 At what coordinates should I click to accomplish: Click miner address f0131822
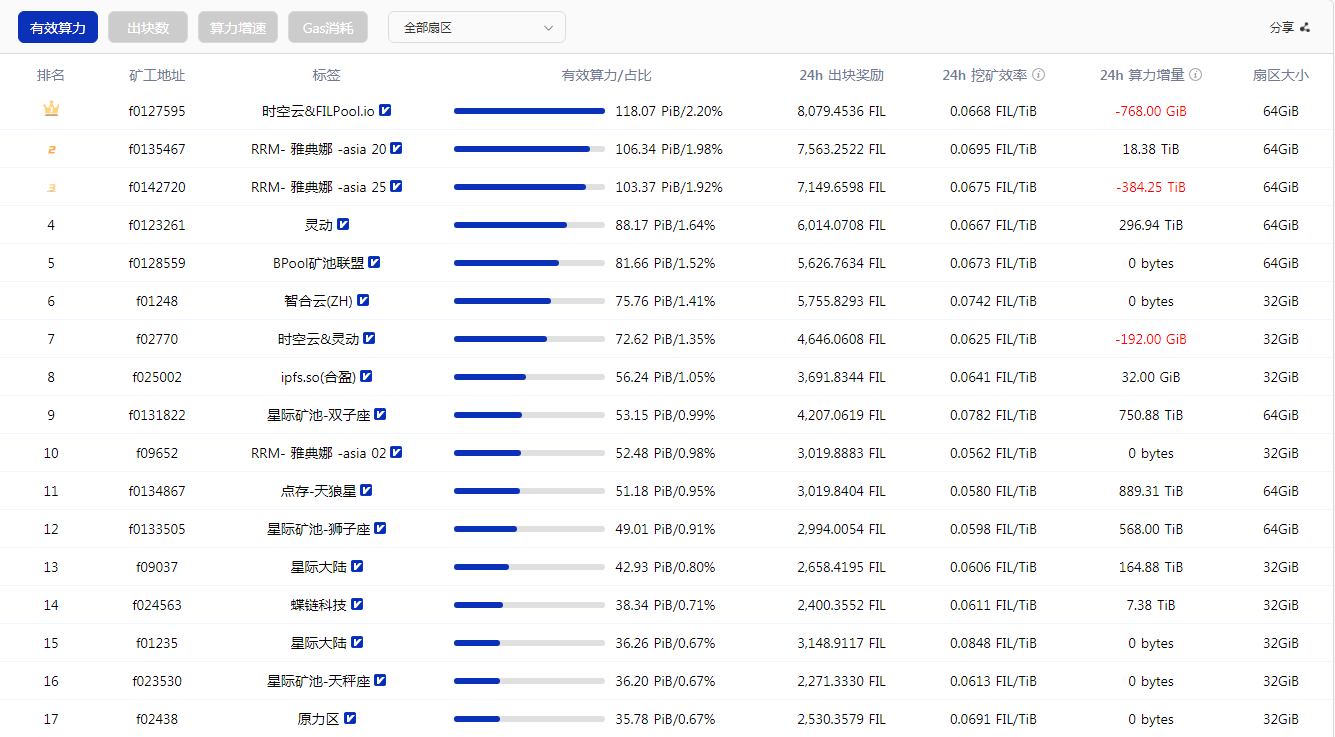157,415
